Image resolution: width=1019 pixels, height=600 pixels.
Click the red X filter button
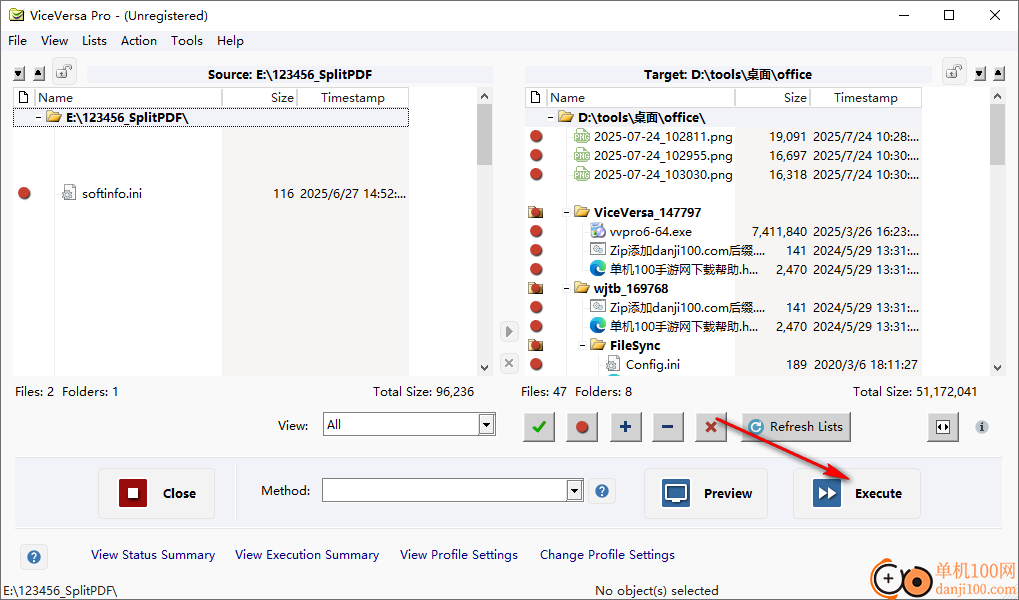pos(711,427)
